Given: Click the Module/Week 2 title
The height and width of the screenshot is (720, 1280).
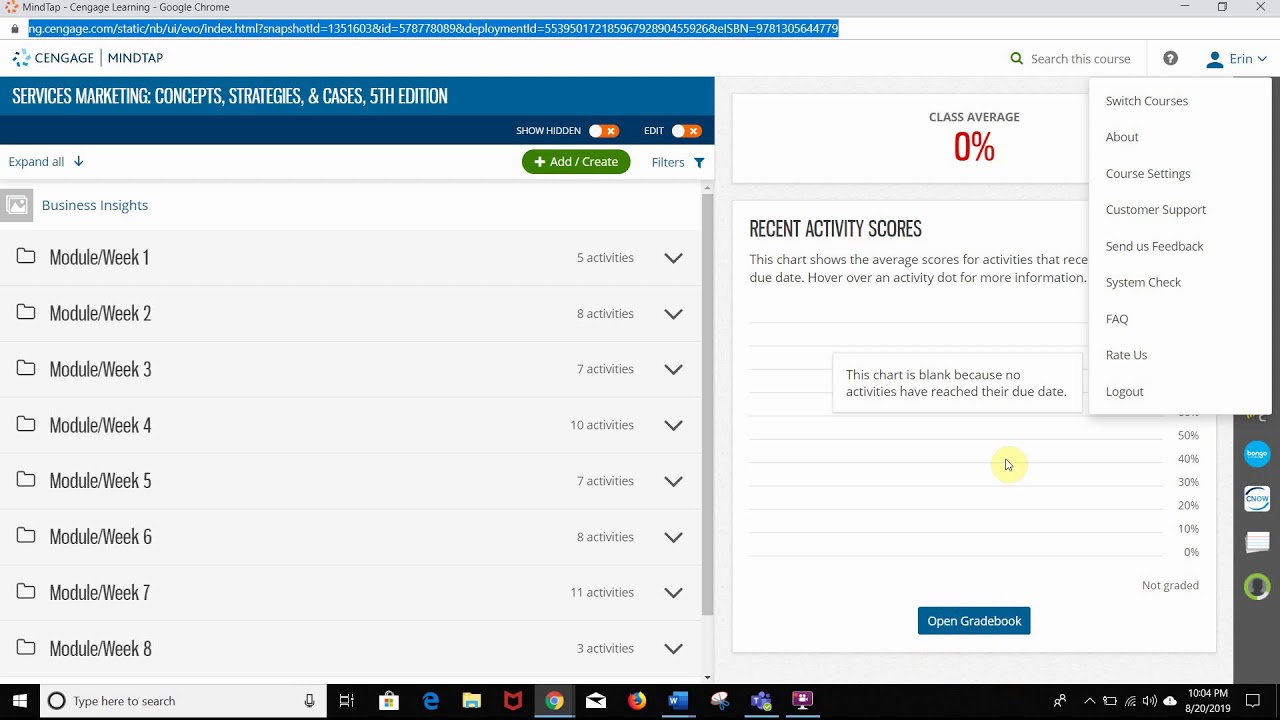Looking at the screenshot, I should point(100,313).
